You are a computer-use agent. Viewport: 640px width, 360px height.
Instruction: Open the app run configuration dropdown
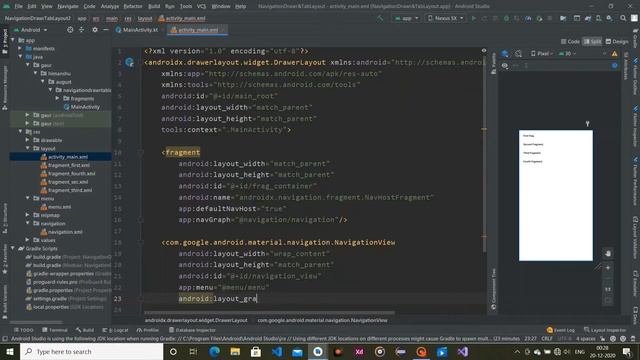(406, 18)
